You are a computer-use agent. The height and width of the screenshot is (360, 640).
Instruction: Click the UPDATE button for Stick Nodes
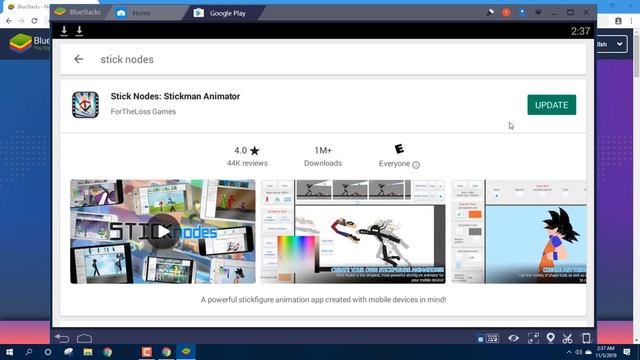tap(551, 105)
